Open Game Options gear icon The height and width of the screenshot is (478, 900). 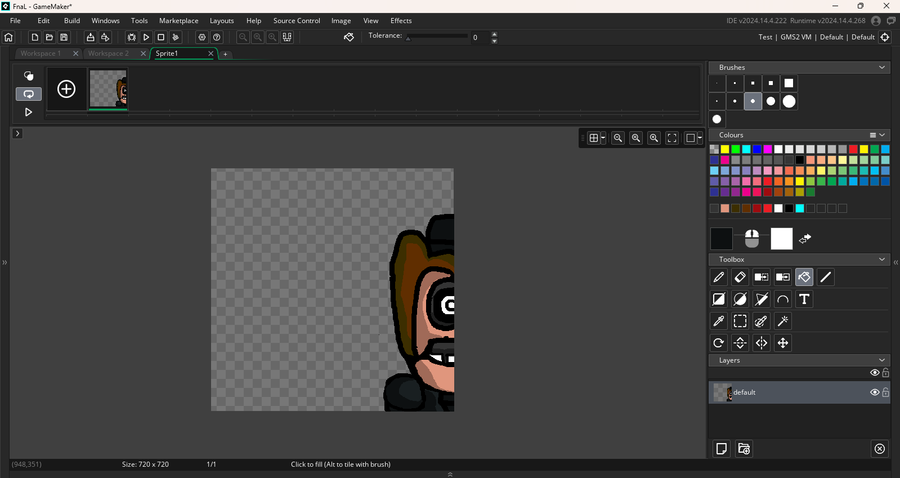[x=202, y=37]
